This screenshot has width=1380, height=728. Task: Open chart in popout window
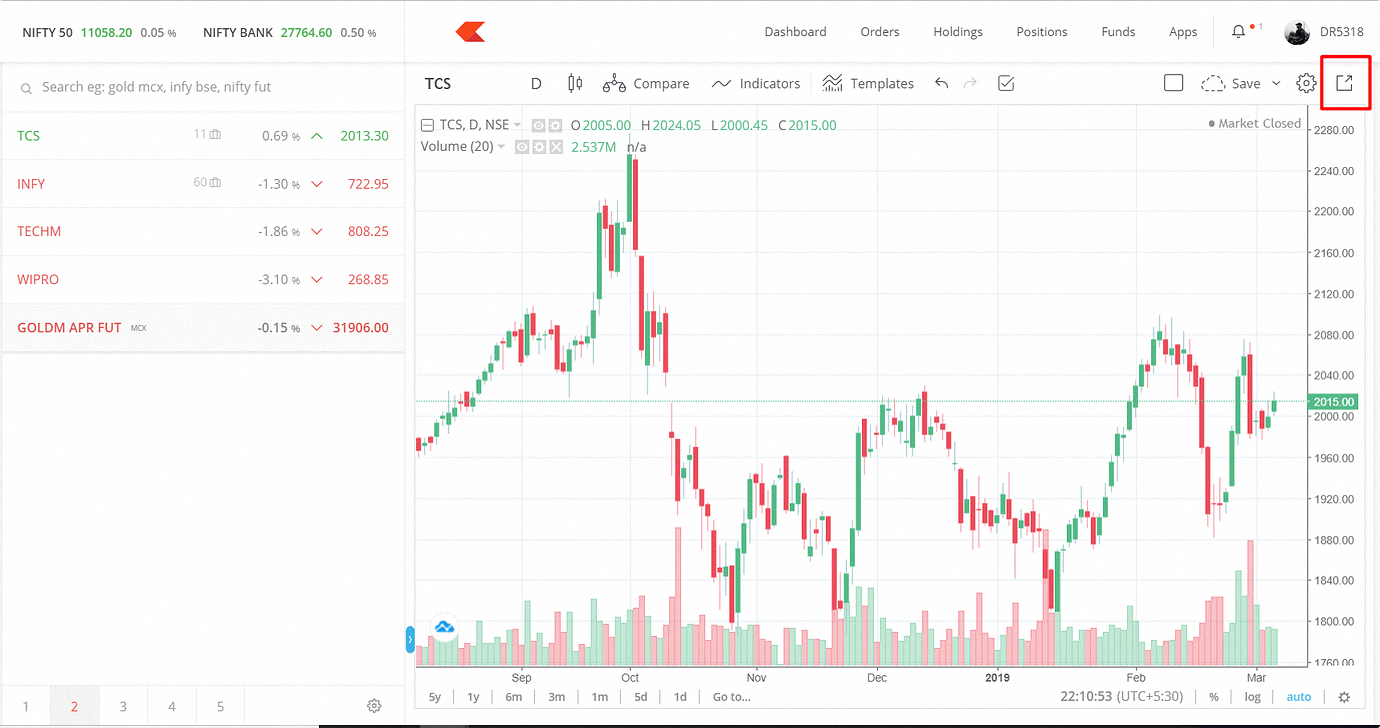click(1344, 83)
